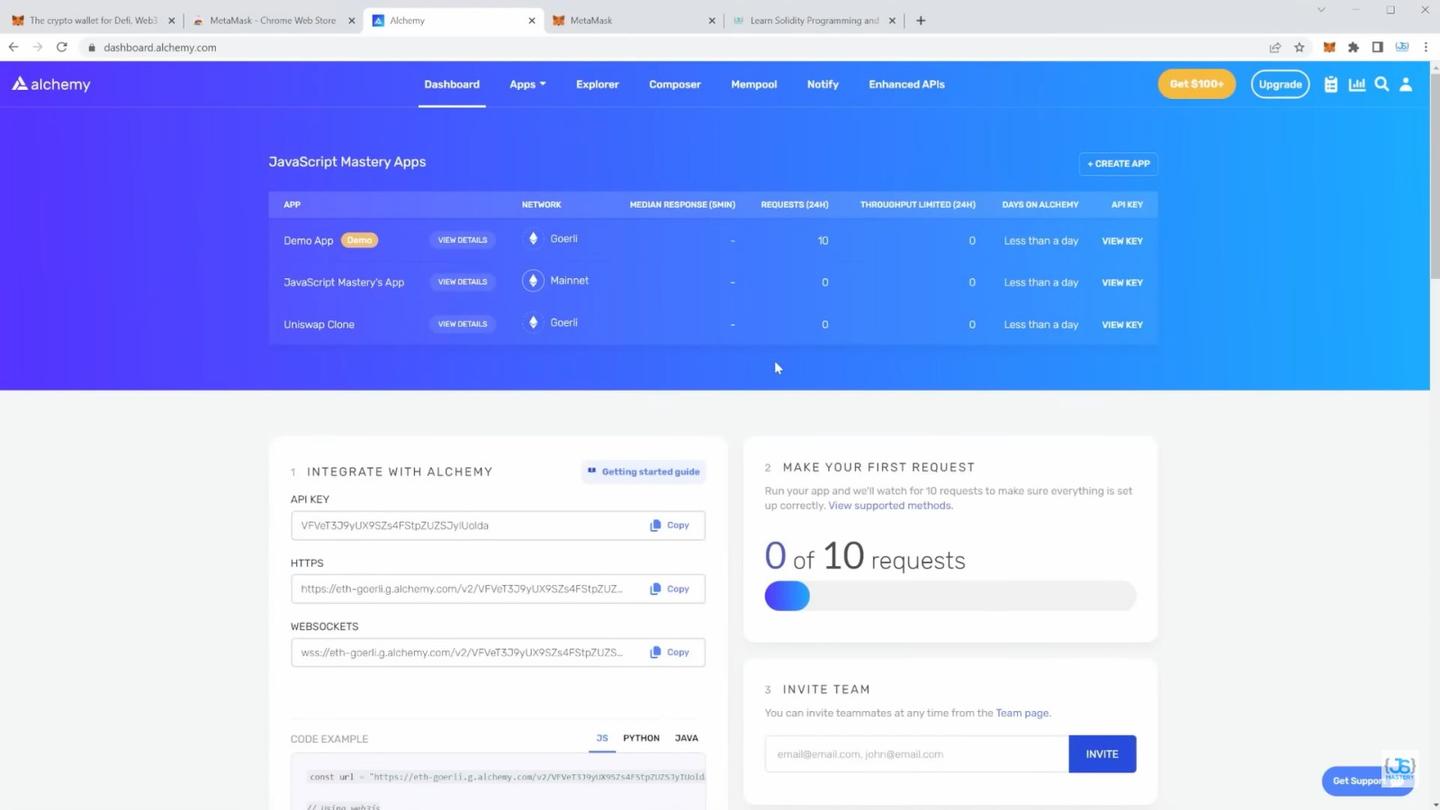Open the View supported methods link
1440x810 pixels.
(890, 506)
